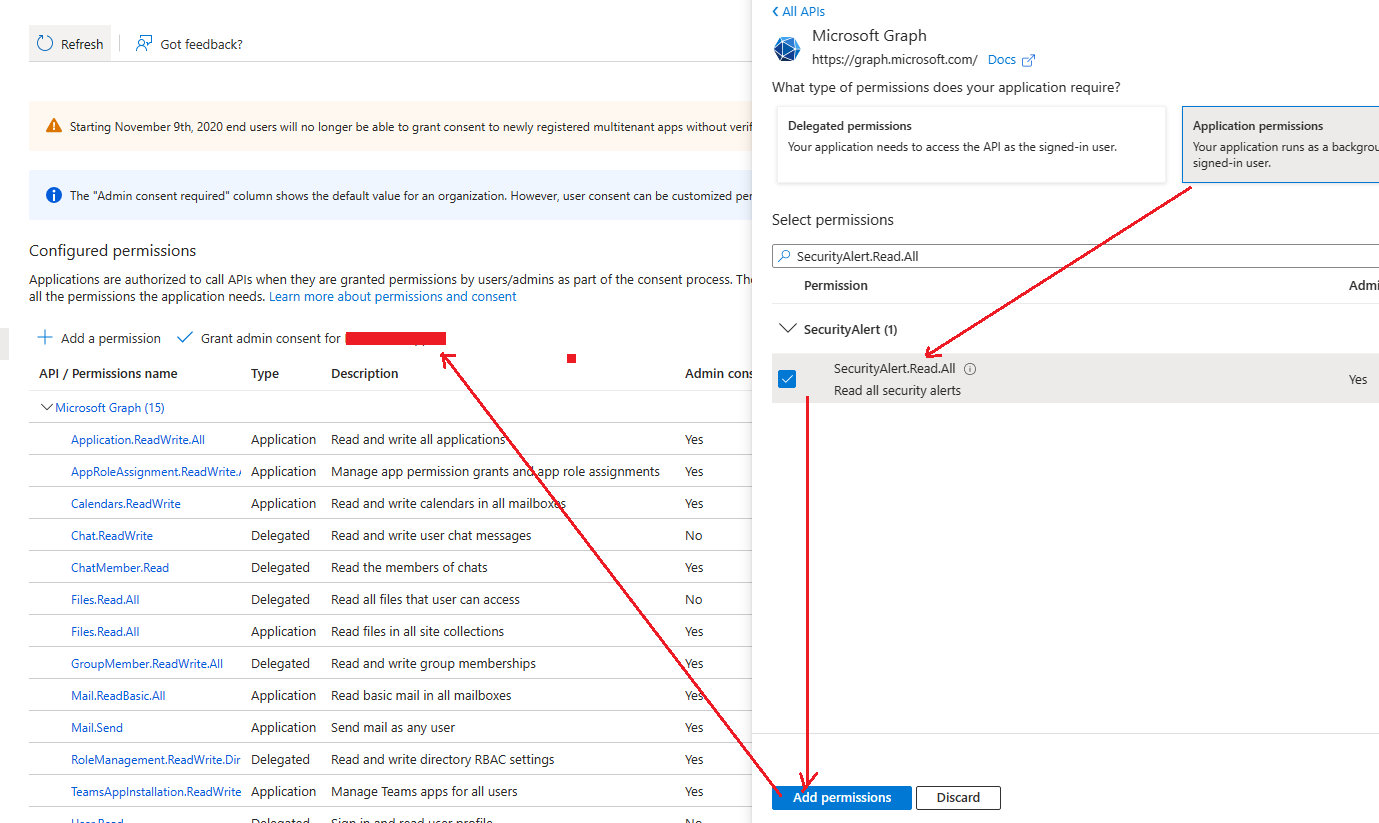The image size is (1379, 823).
Task: Click the Permission column header in the API panel
Action: coord(836,286)
